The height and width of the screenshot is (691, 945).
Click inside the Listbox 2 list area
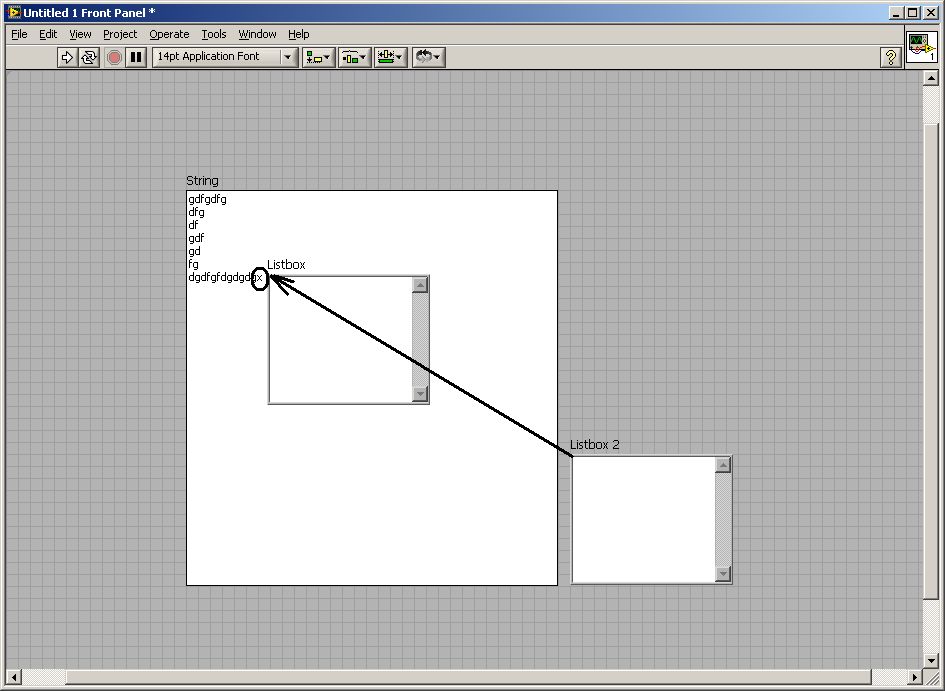643,519
